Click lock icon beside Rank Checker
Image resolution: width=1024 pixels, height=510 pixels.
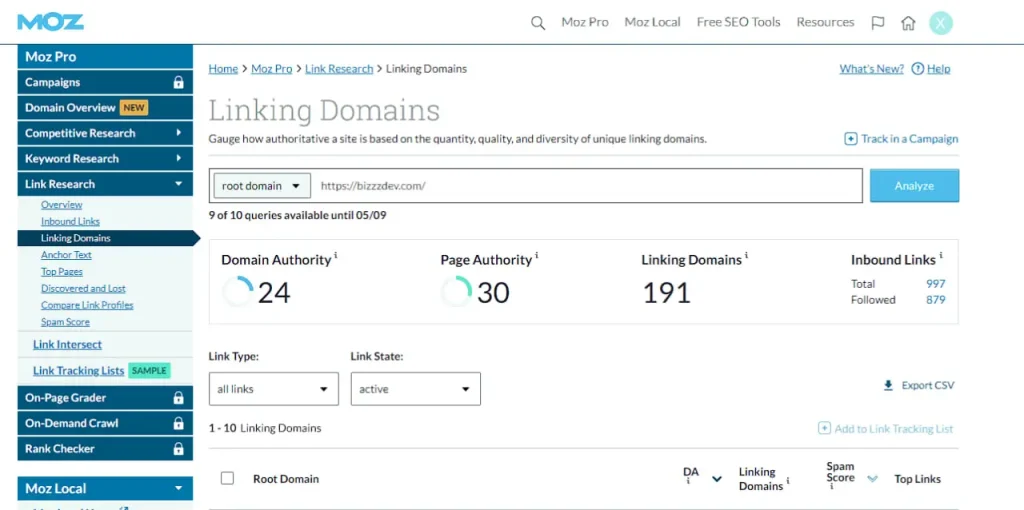tap(178, 449)
